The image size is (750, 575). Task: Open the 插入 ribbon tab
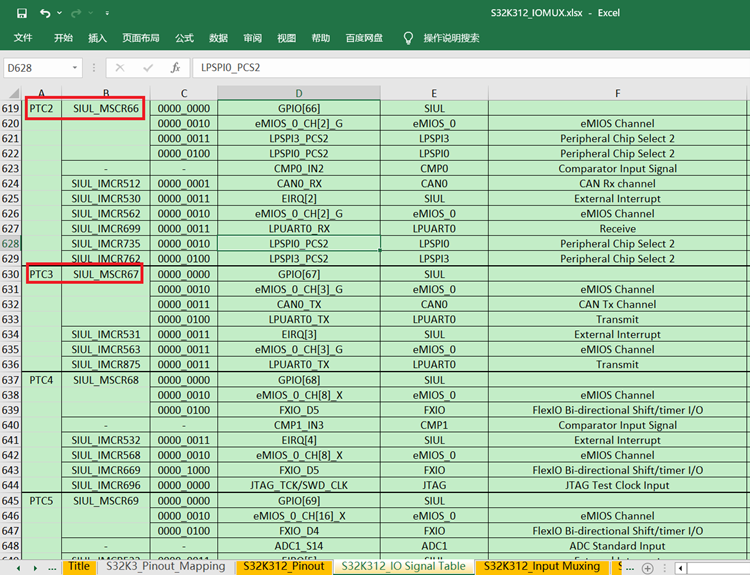(97, 38)
